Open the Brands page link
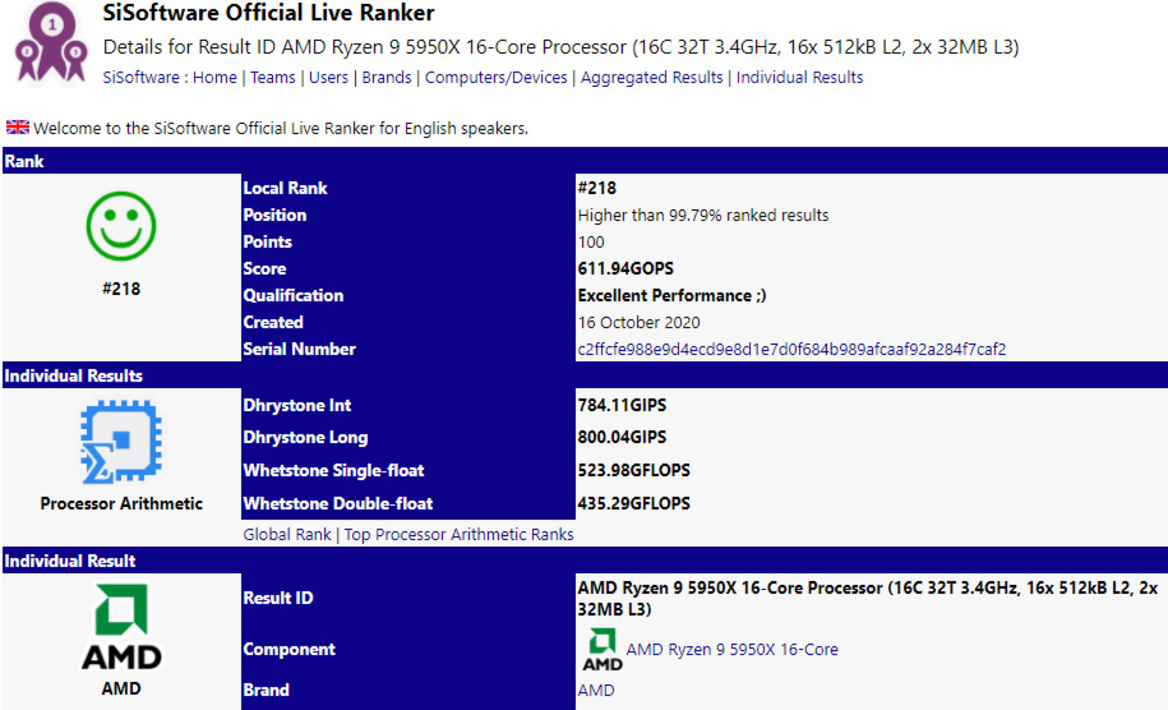The height and width of the screenshot is (710, 1168). click(387, 77)
